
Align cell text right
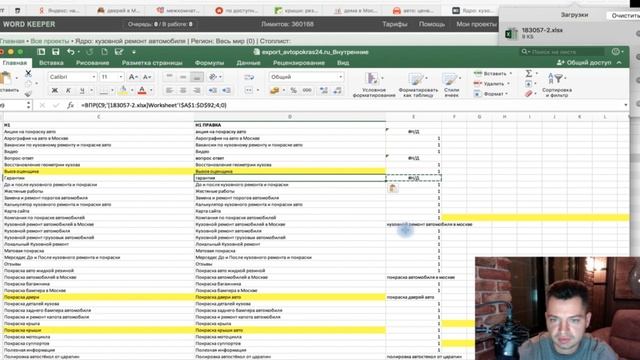coord(197,90)
